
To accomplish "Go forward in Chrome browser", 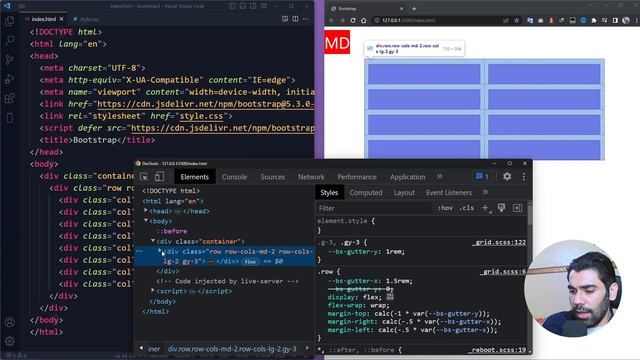I will tap(342, 20).
